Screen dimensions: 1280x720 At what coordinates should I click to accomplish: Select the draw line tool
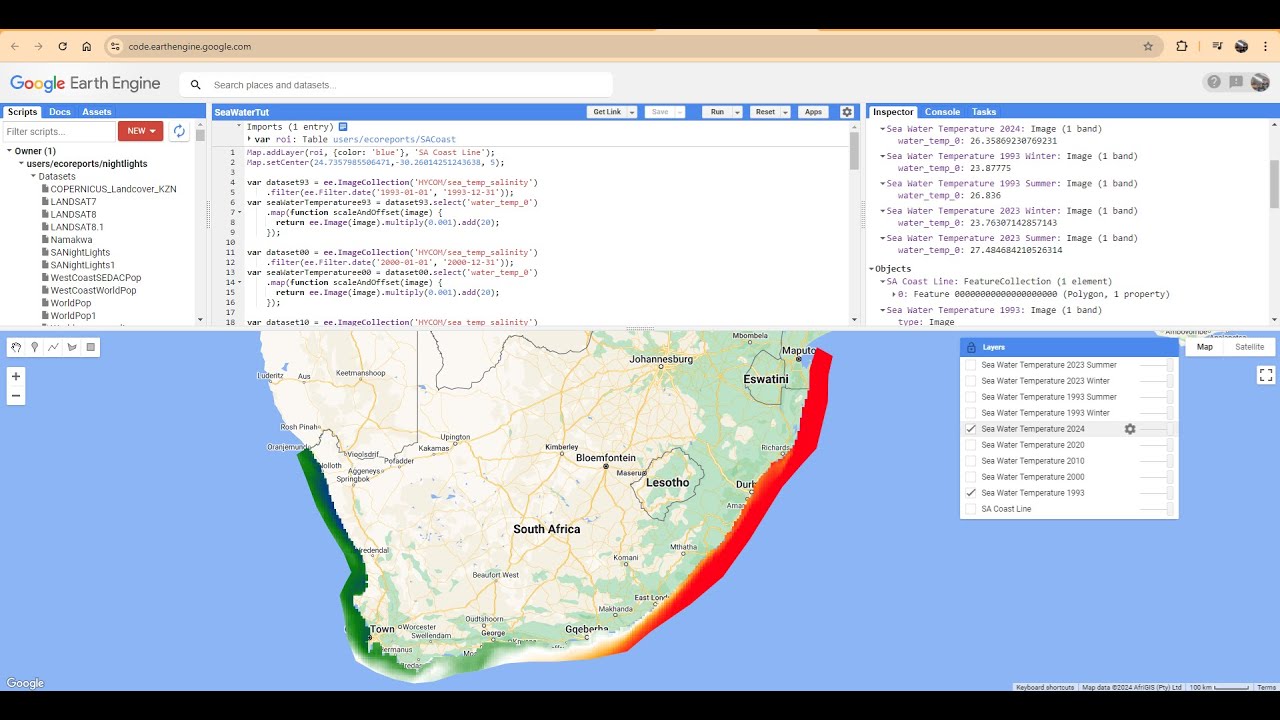pos(53,348)
